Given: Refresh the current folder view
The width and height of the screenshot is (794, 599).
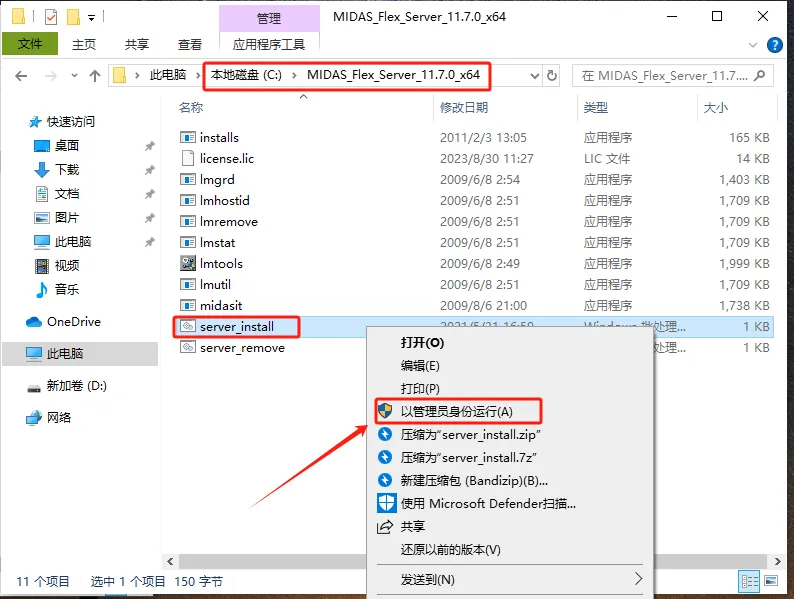Looking at the screenshot, I should 552,76.
